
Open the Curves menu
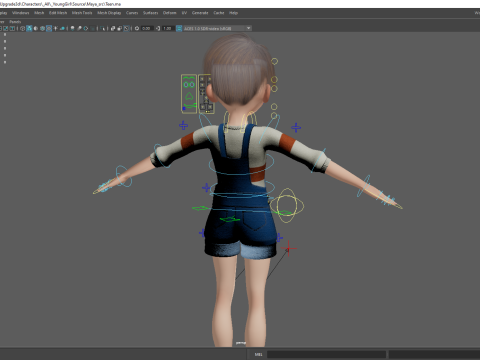click(132, 13)
